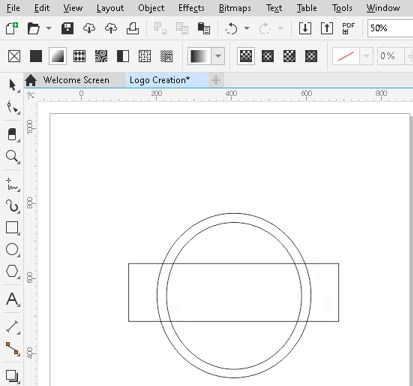Open the Object menu

click(x=151, y=8)
